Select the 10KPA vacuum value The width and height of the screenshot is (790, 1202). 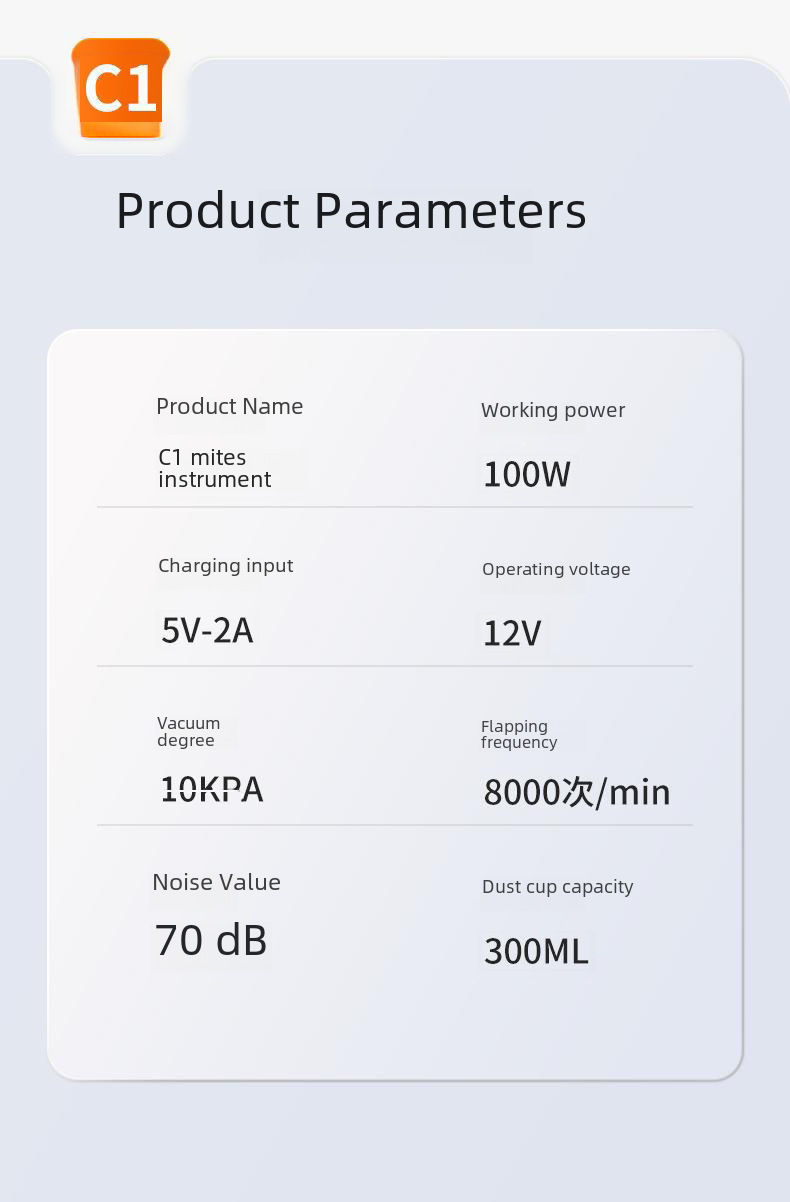pos(212,790)
